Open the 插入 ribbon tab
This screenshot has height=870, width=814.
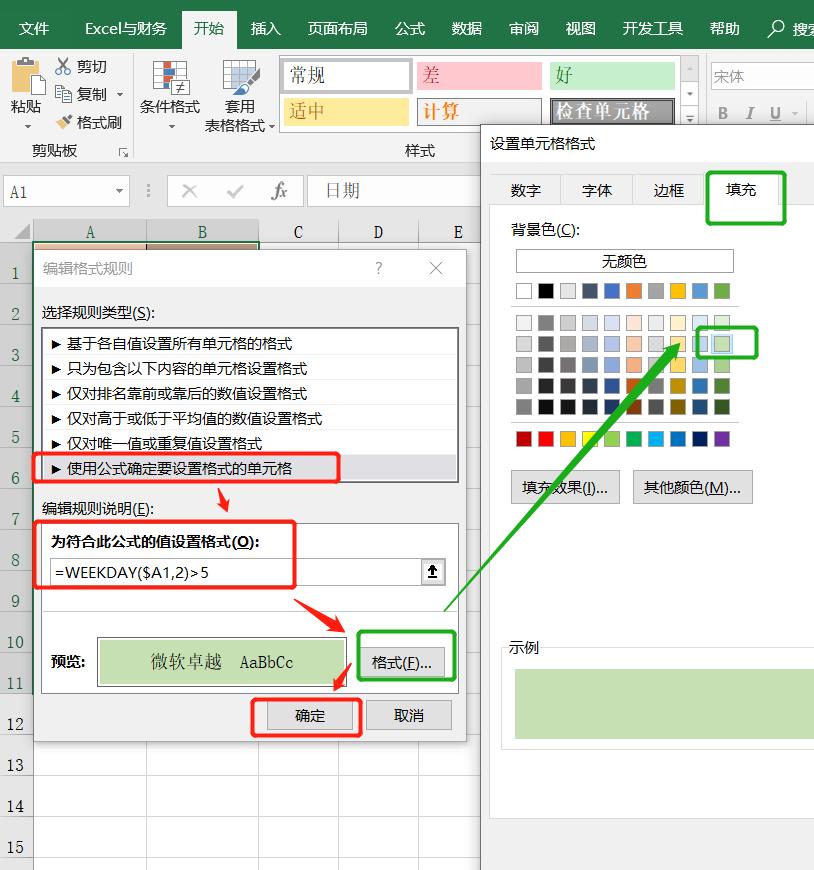(x=264, y=29)
